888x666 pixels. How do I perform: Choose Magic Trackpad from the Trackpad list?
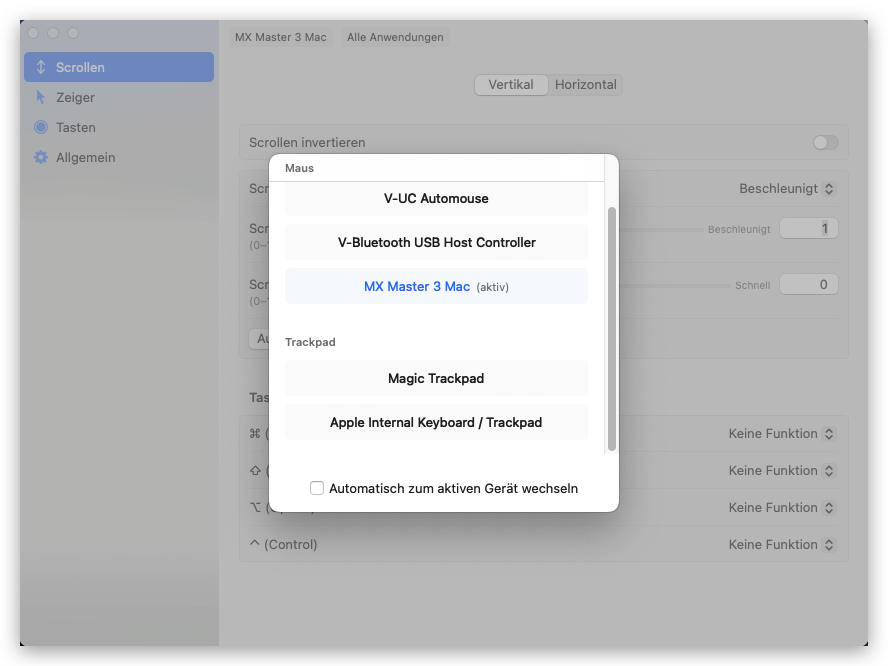click(x=436, y=378)
